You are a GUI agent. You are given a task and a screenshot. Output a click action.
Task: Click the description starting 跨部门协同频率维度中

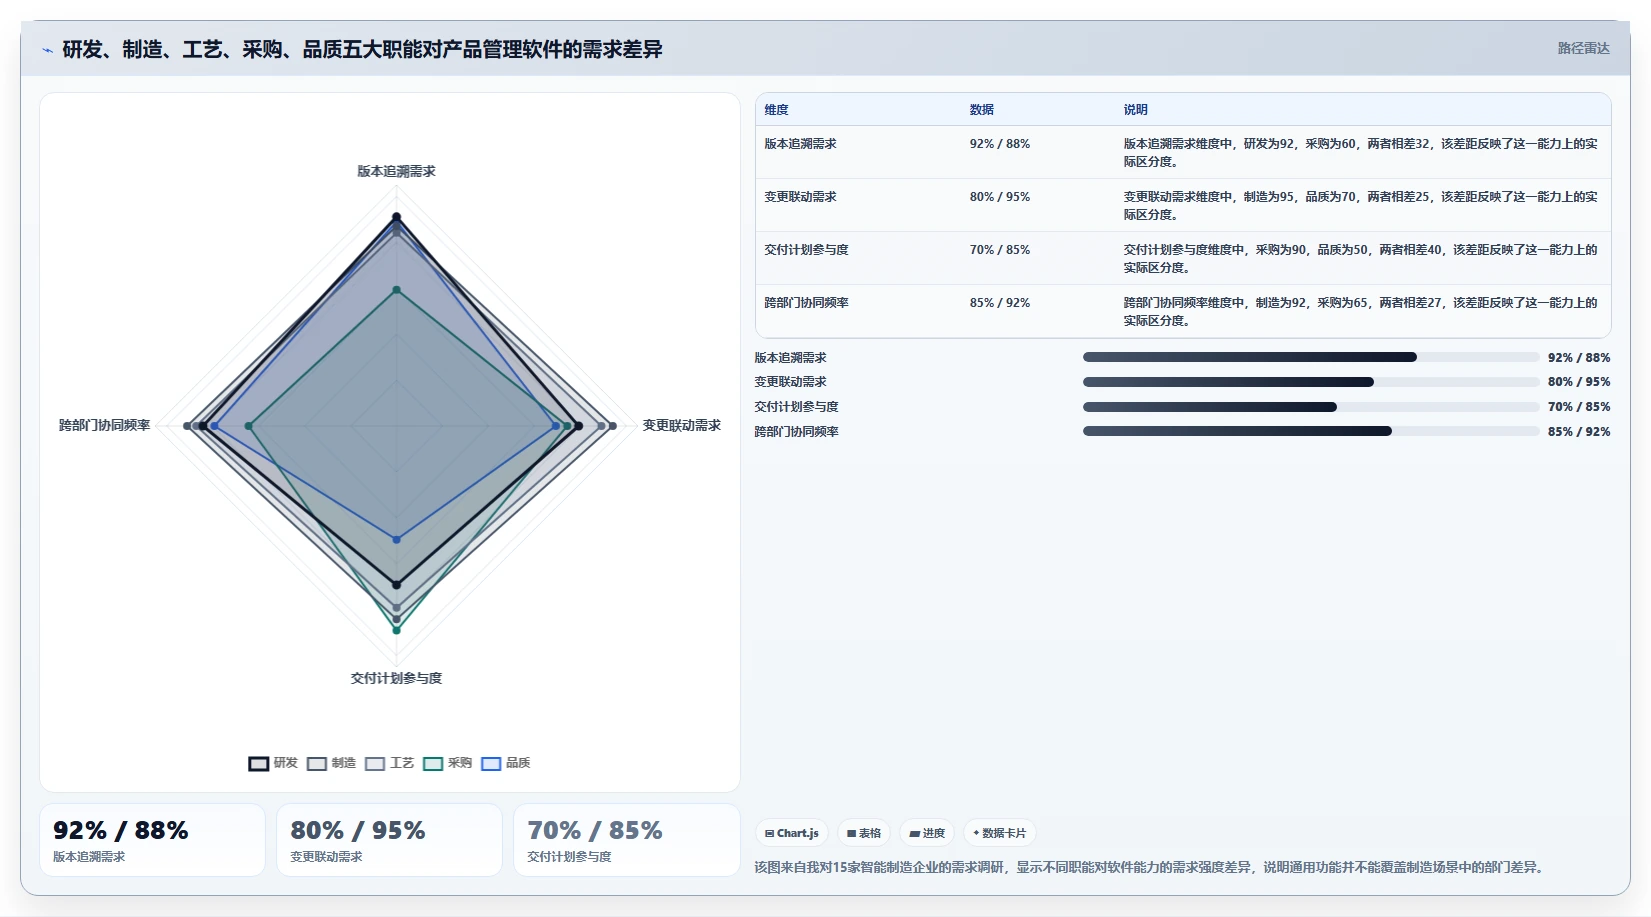click(x=1360, y=312)
